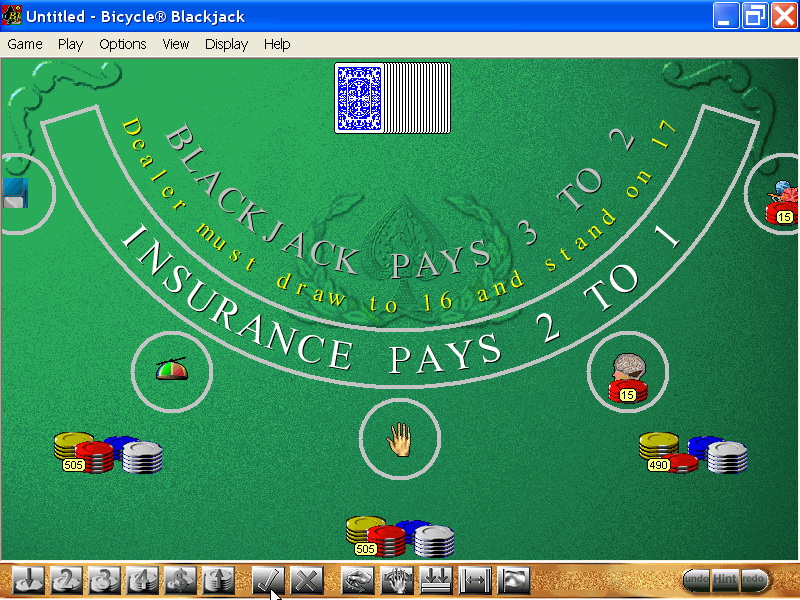The width and height of the screenshot is (800, 600).
Task: Click the split arrows toolbar button
Action: coord(475,580)
